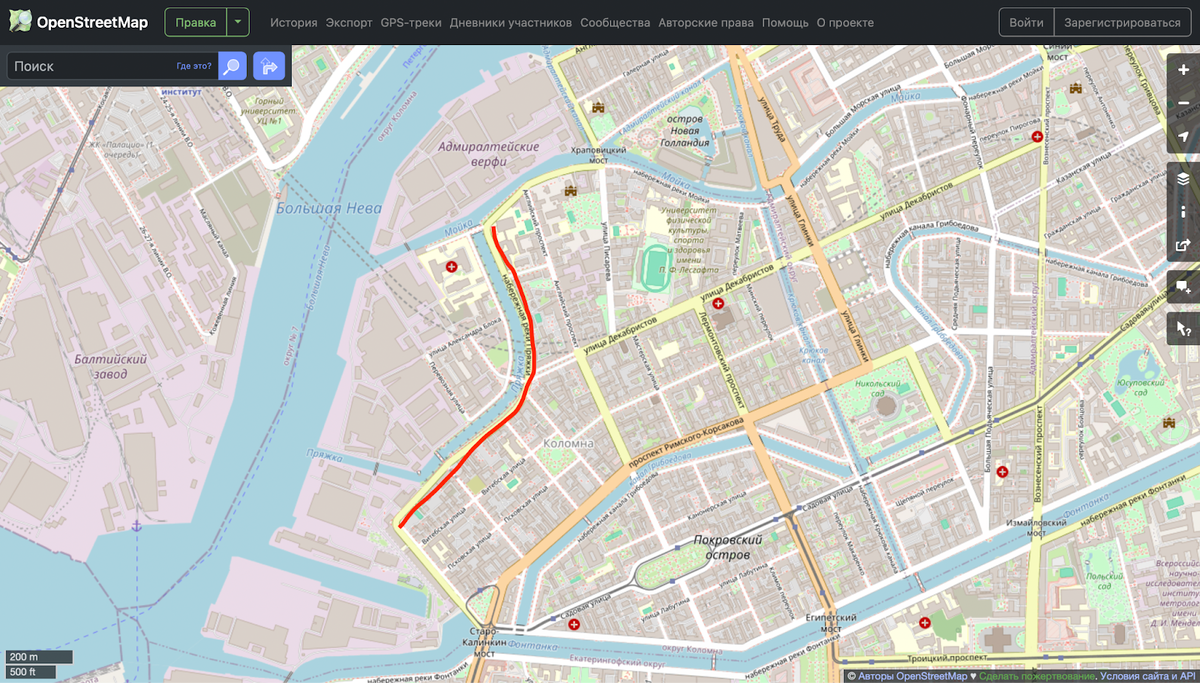
Task: Open GPS-треки in the header
Action: 411,22
